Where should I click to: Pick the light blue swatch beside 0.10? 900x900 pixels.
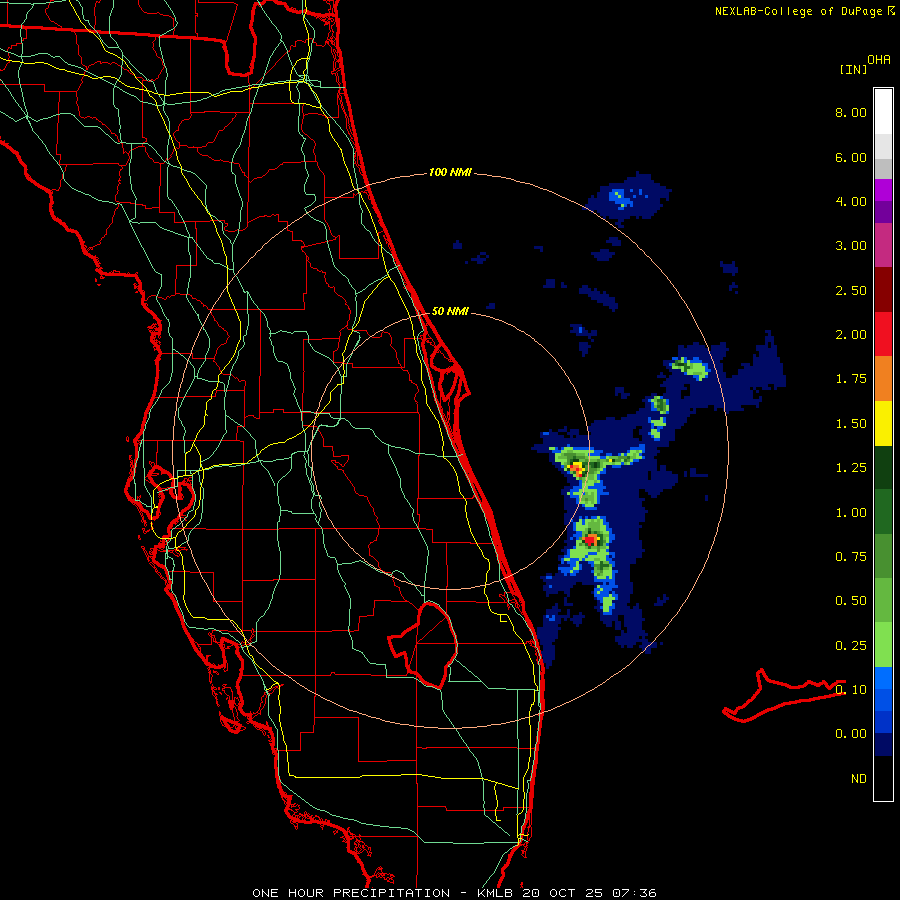point(883,678)
